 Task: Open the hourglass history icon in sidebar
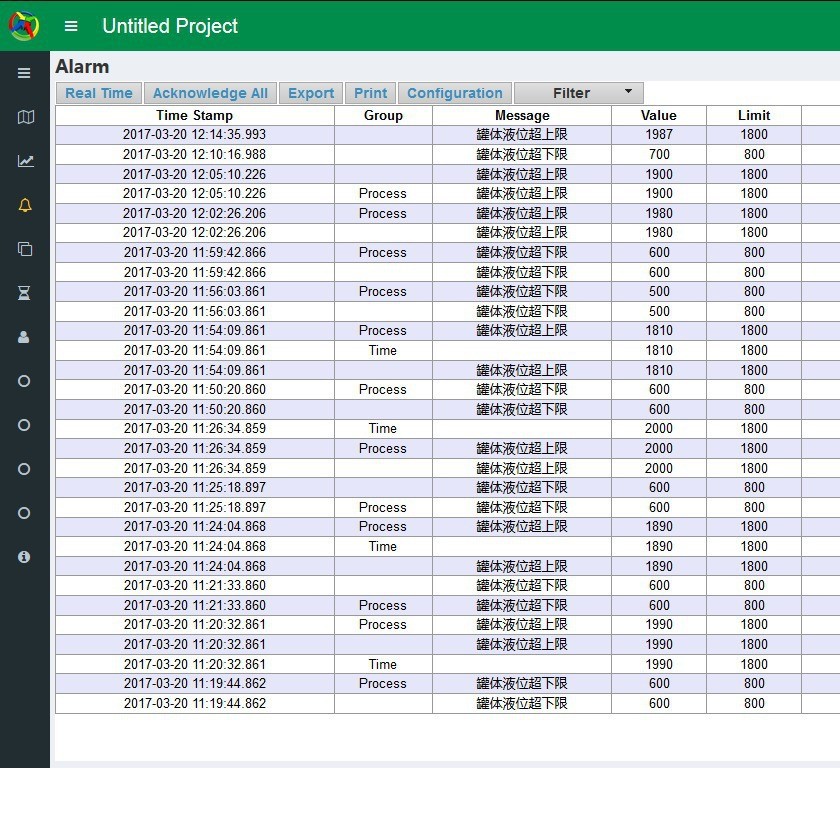click(25, 293)
